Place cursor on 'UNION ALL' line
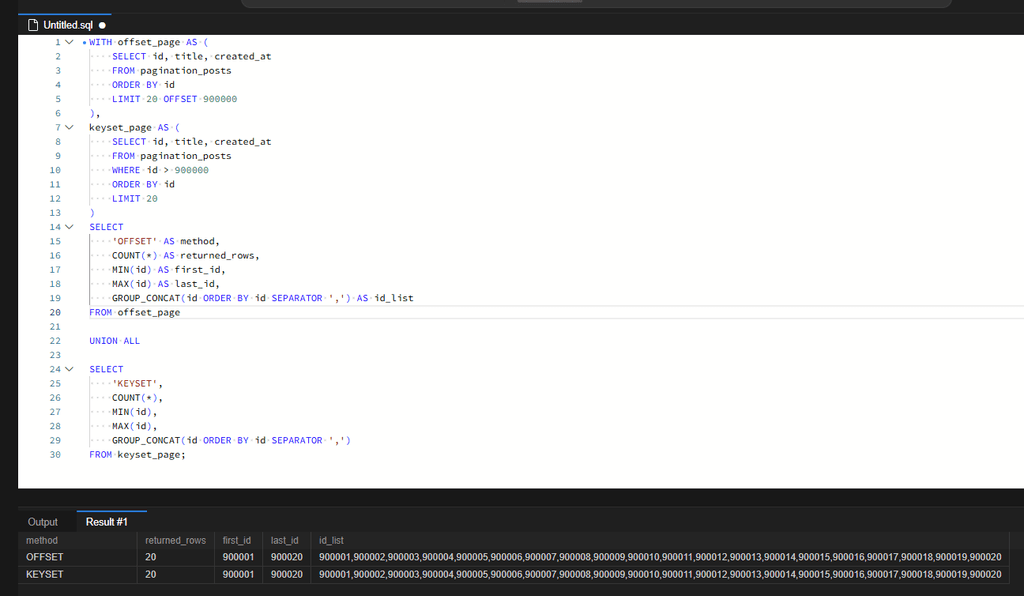The width and height of the screenshot is (1024, 596). (114, 341)
